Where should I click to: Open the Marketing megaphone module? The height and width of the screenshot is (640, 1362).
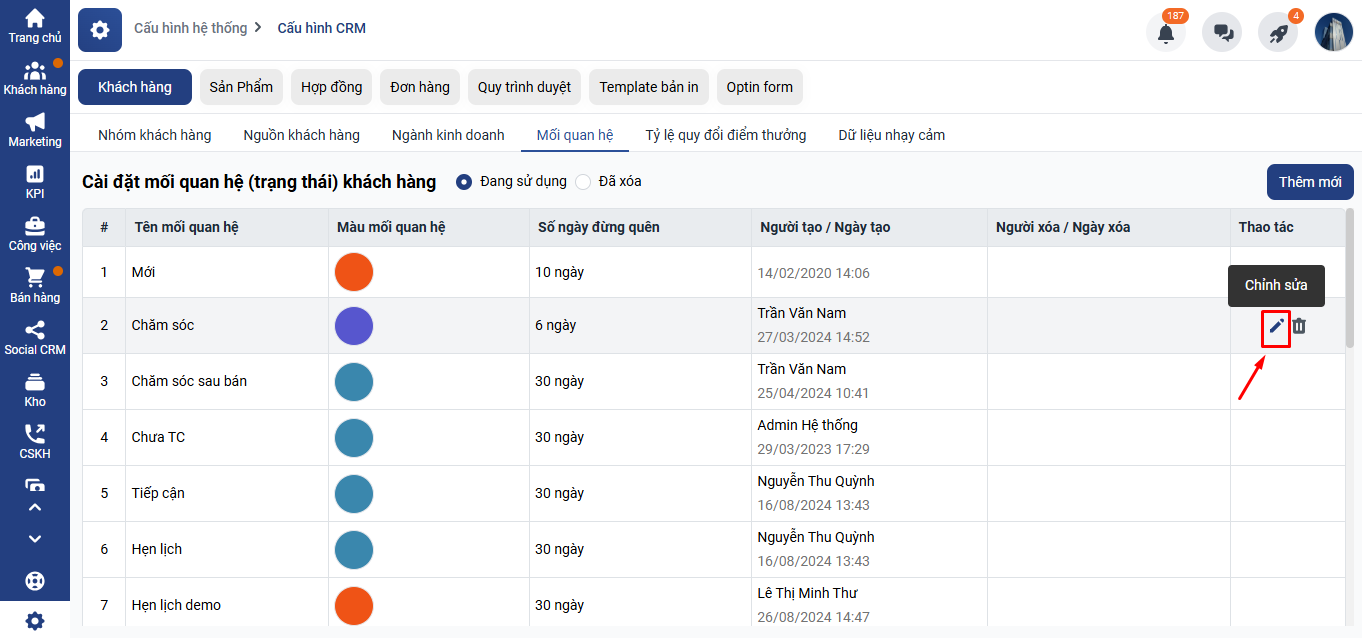coord(35,130)
